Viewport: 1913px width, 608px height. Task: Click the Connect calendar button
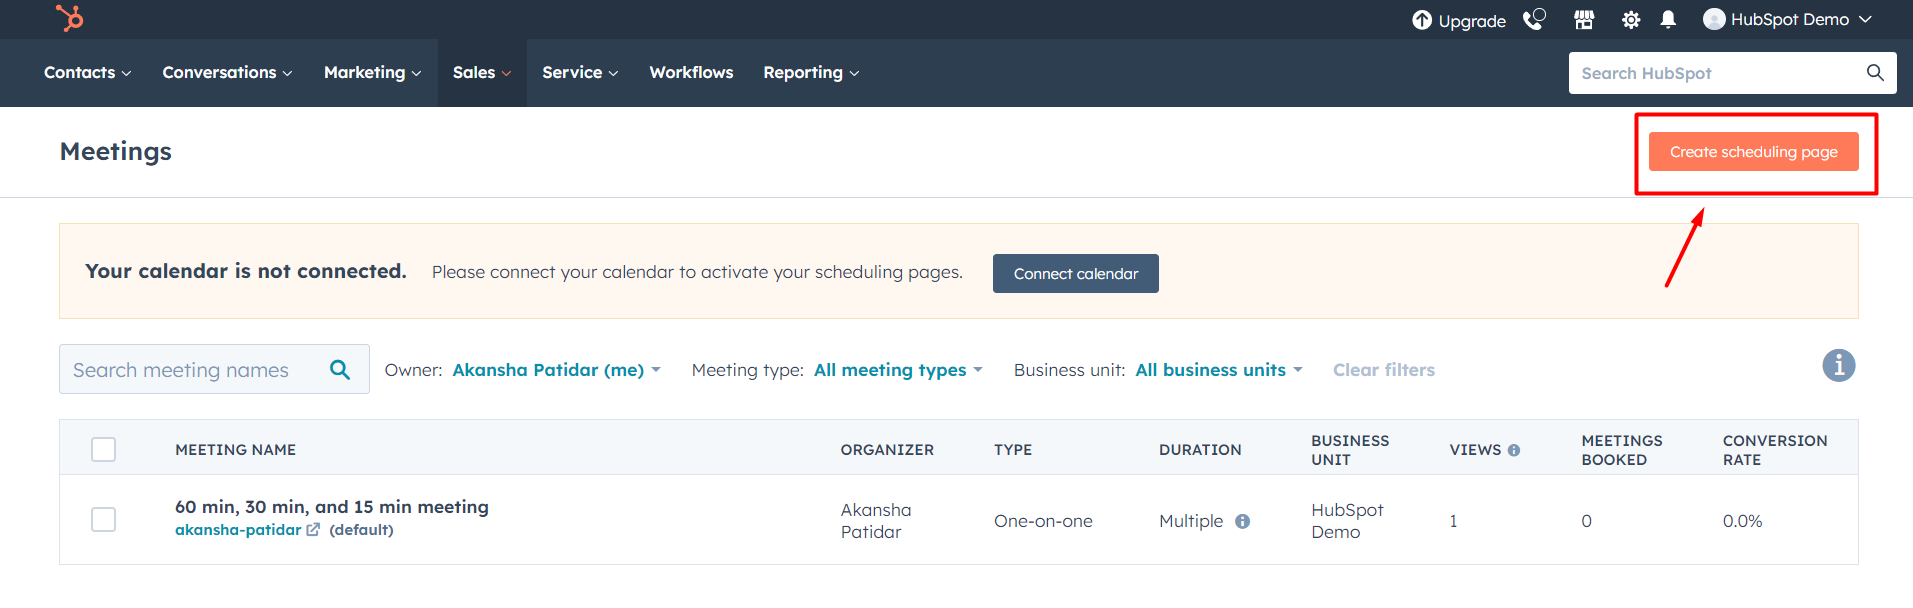point(1076,273)
